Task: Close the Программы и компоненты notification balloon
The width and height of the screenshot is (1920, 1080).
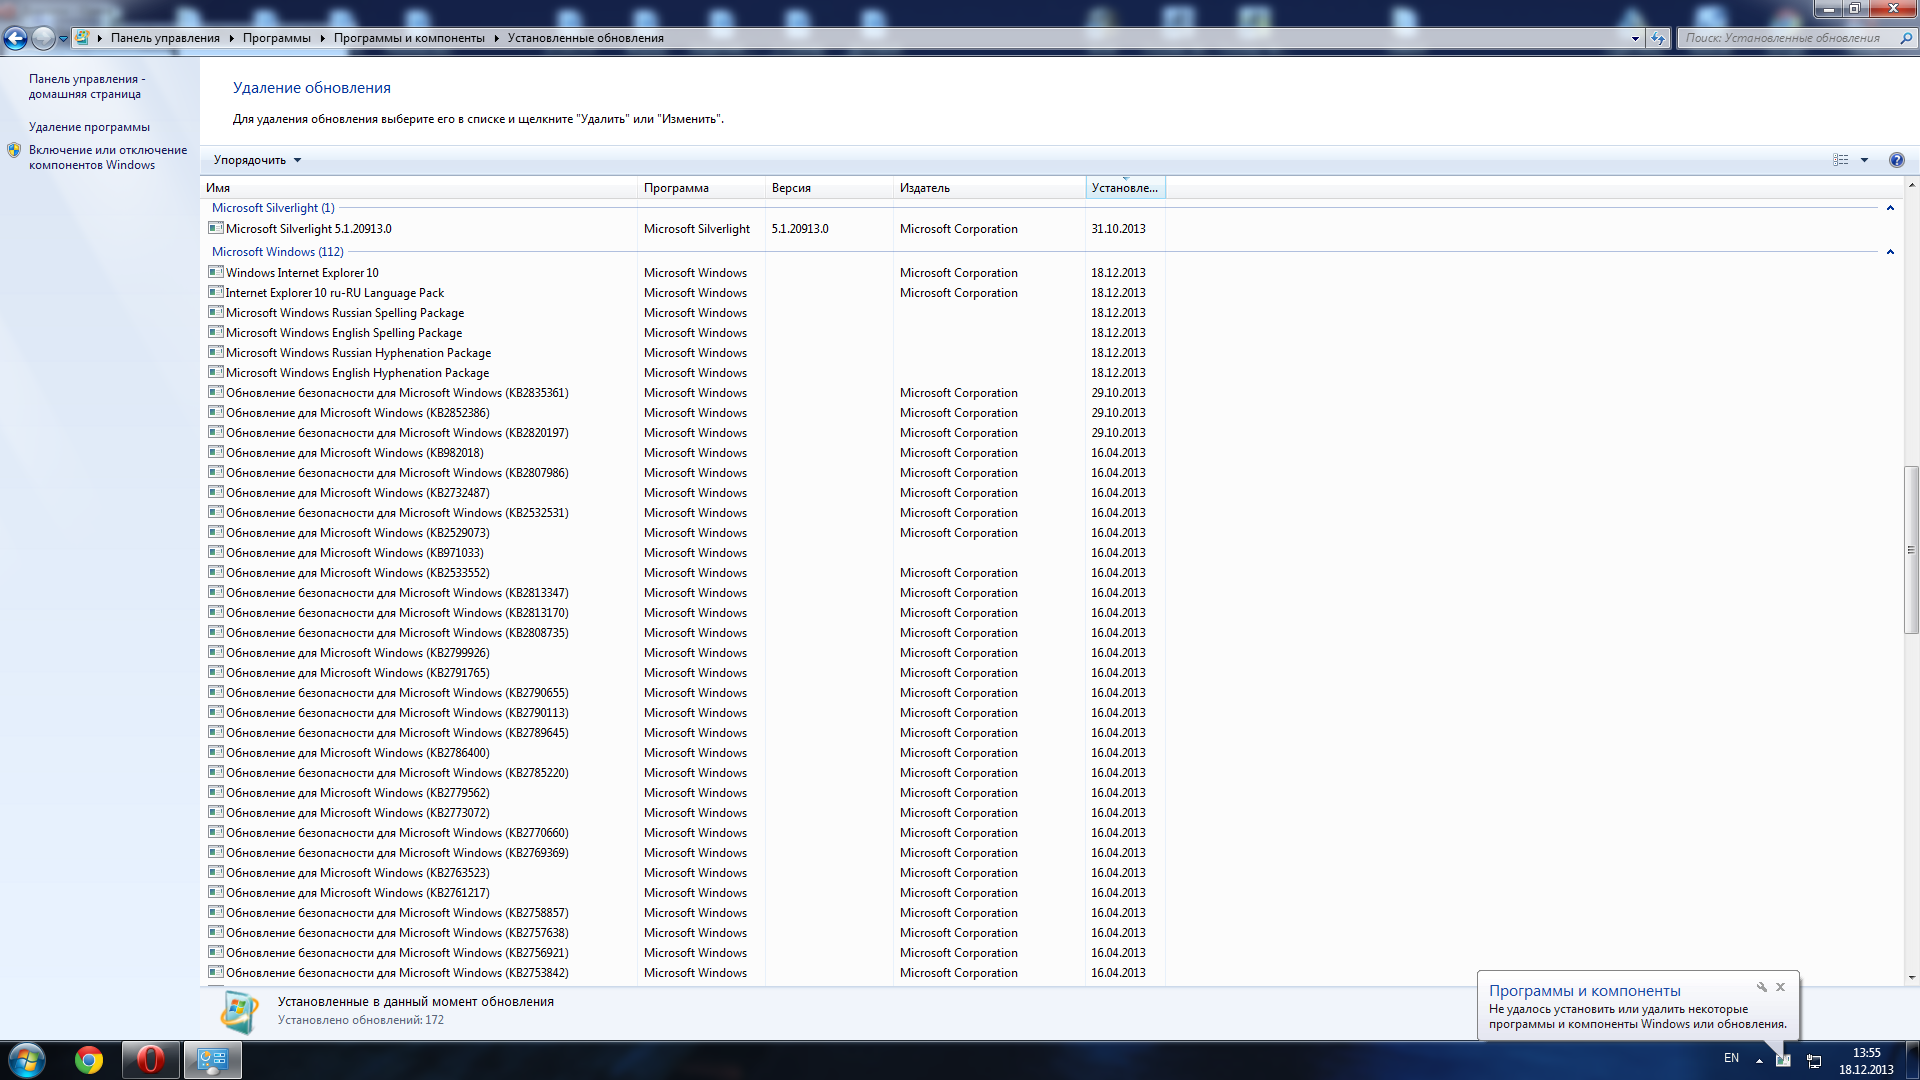Action: 1780,987
